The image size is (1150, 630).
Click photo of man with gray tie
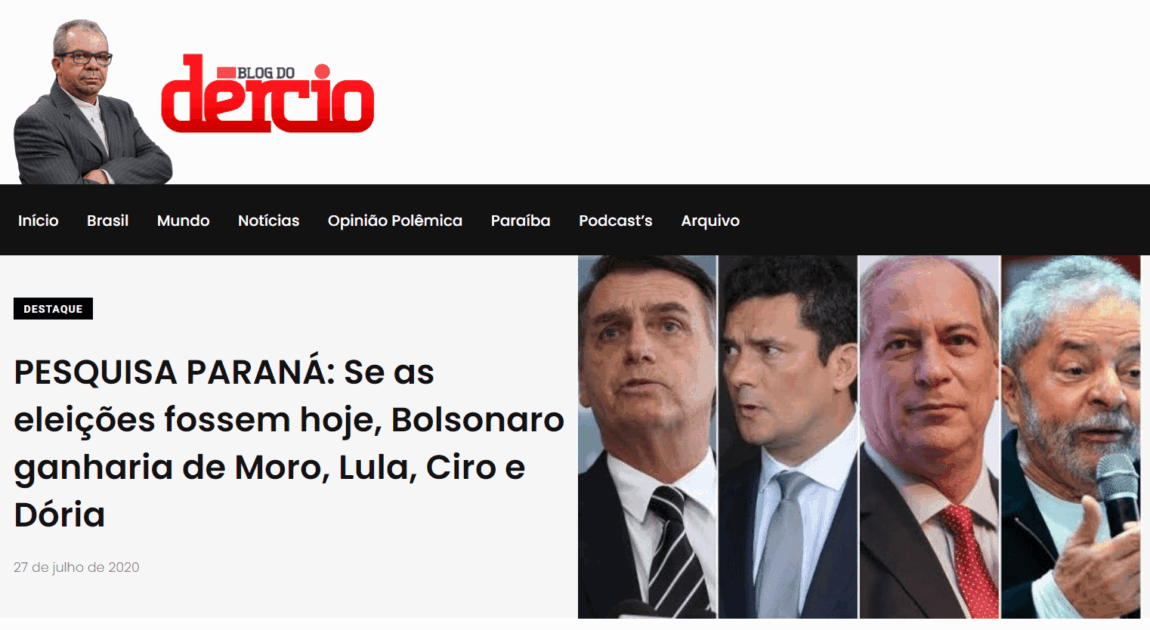(x=788, y=436)
